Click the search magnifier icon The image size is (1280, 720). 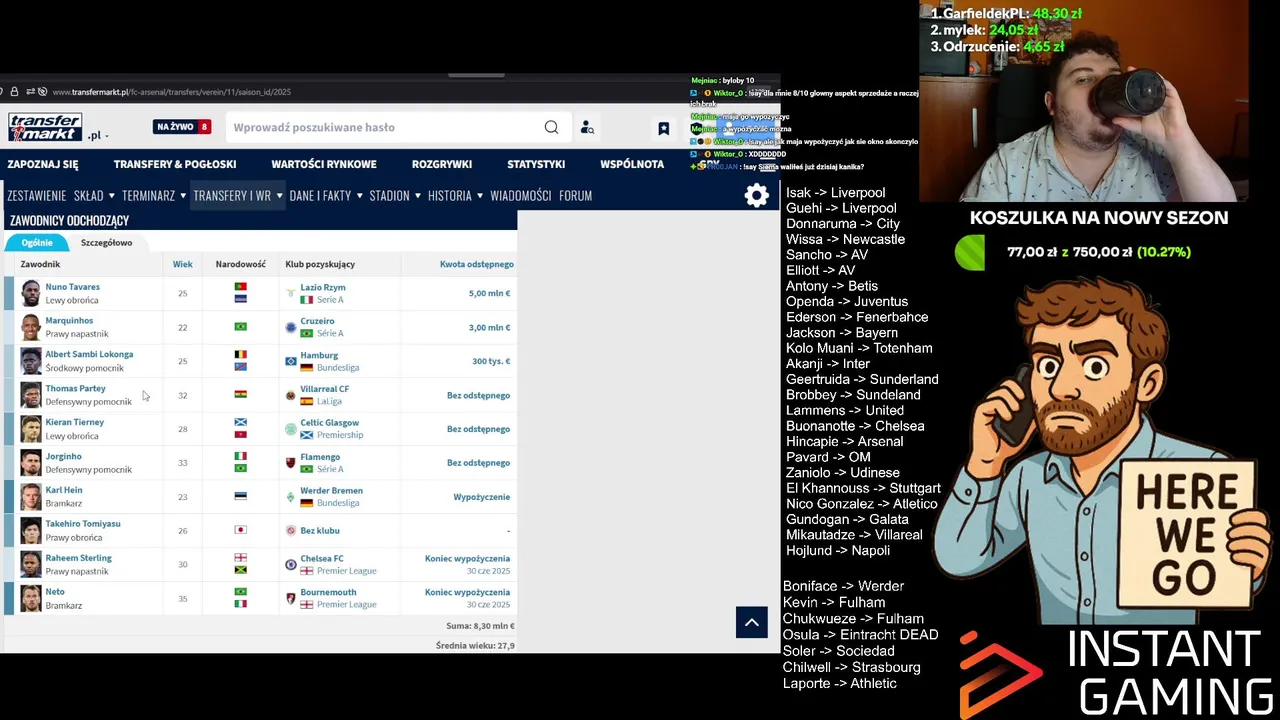point(551,127)
